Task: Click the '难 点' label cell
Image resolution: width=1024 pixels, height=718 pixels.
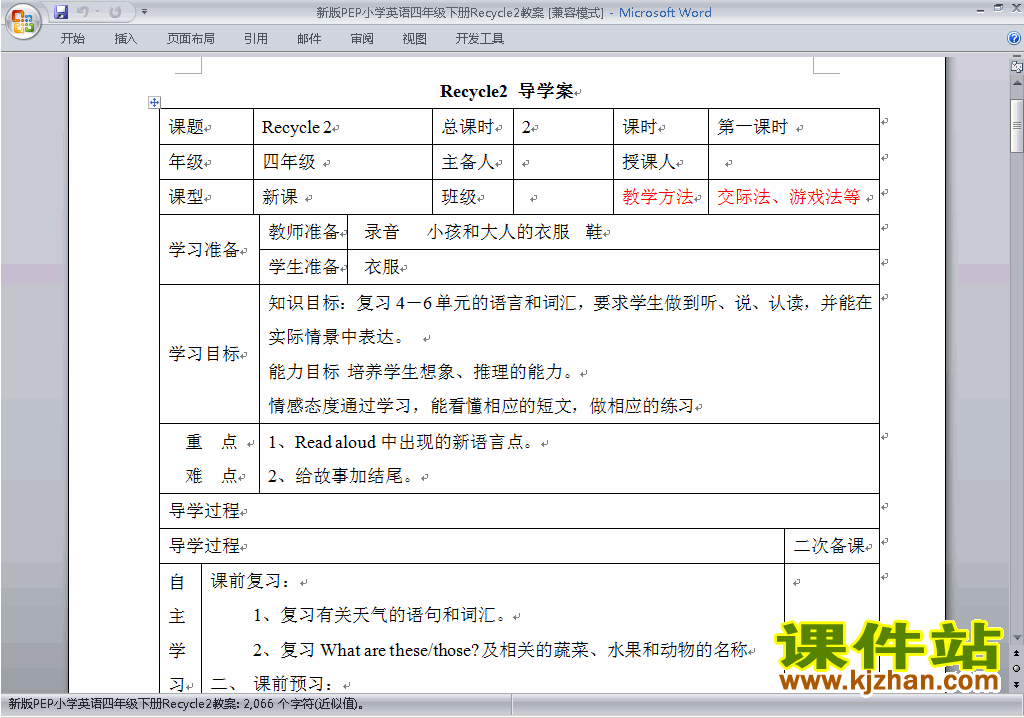Action: pos(211,476)
